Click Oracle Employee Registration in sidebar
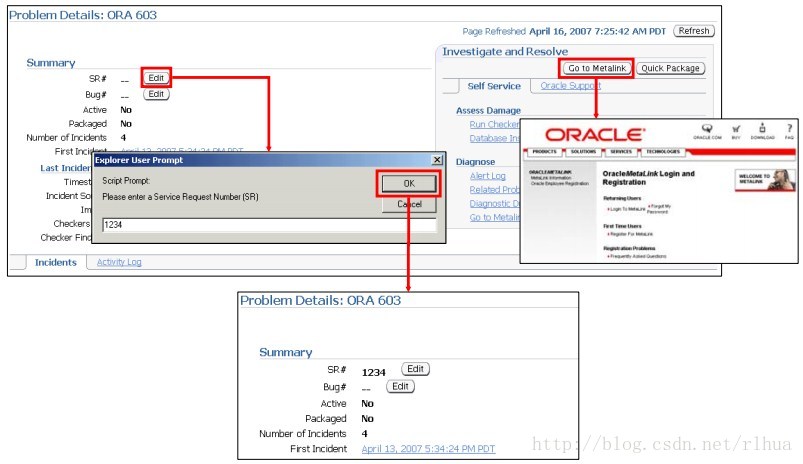This screenshot has height=464, width=803. pos(559,183)
